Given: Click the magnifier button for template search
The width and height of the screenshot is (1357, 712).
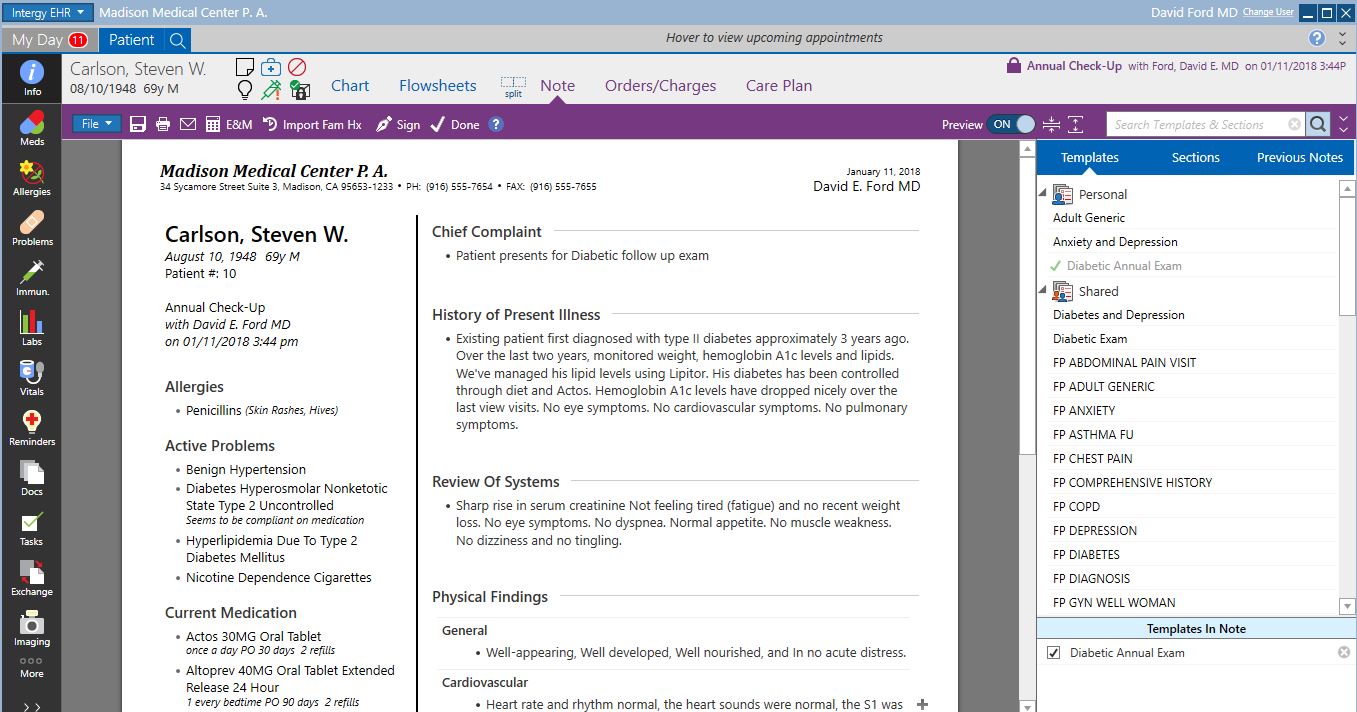Looking at the screenshot, I should pyautogui.click(x=1319, y=125).
